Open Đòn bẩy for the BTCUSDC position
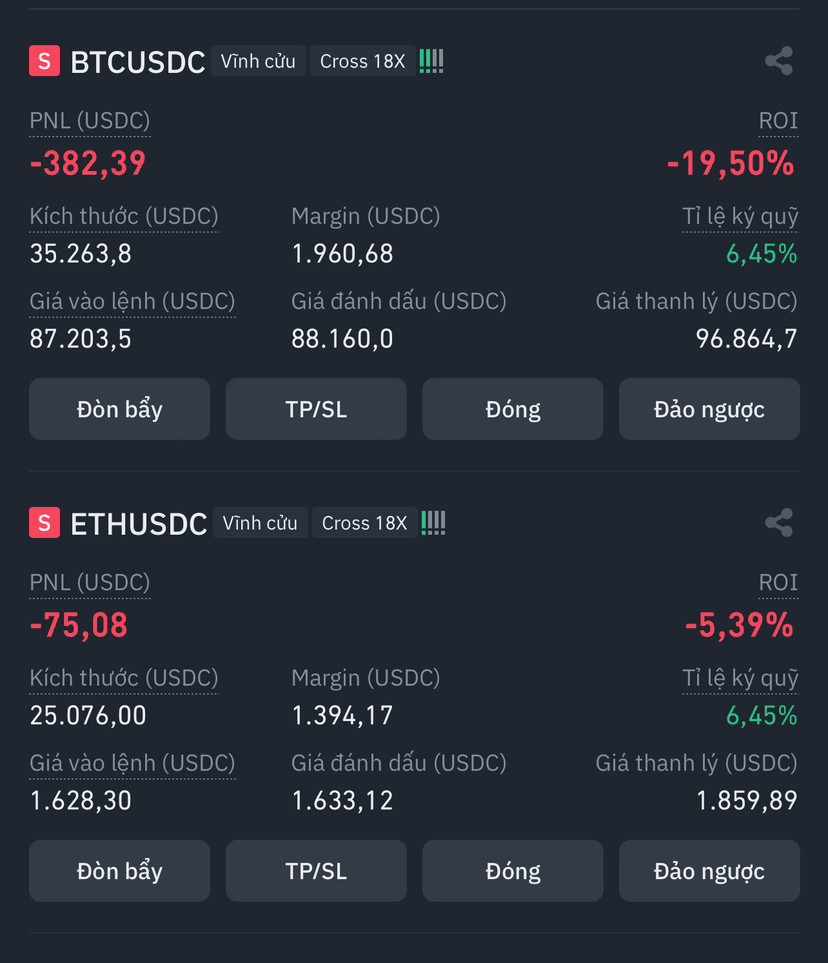The width and height of the screenshot is (828, 963). pyautogui.click(x=120, y=409)
